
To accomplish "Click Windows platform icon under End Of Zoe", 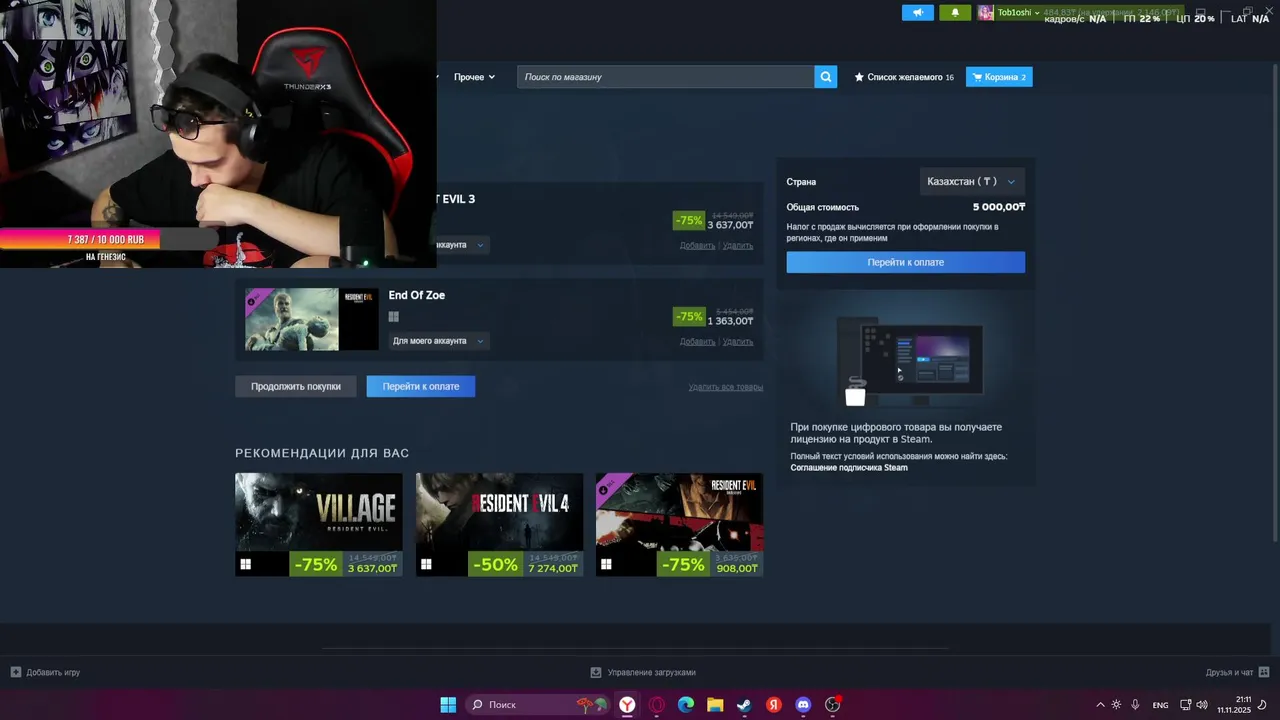I will click(394, 317).
